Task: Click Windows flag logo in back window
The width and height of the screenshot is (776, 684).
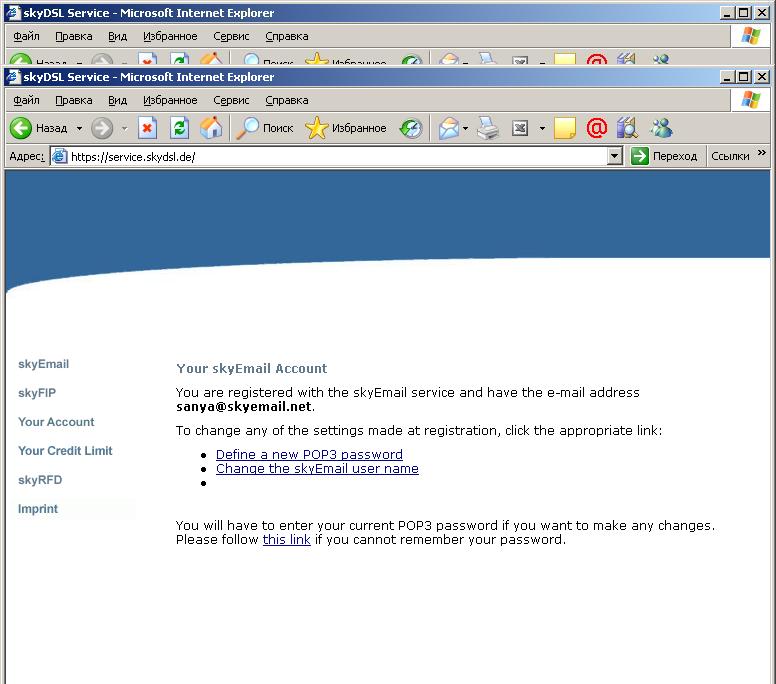Action: (750, 36)
